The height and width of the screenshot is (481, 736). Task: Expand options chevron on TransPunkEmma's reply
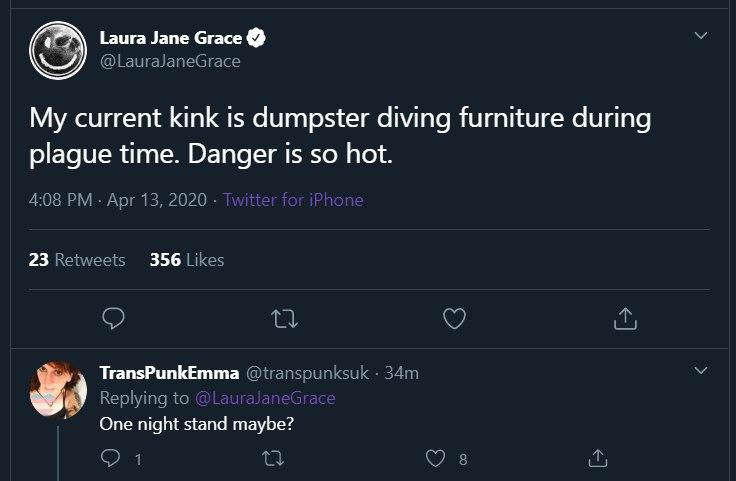tap(701, 371)
